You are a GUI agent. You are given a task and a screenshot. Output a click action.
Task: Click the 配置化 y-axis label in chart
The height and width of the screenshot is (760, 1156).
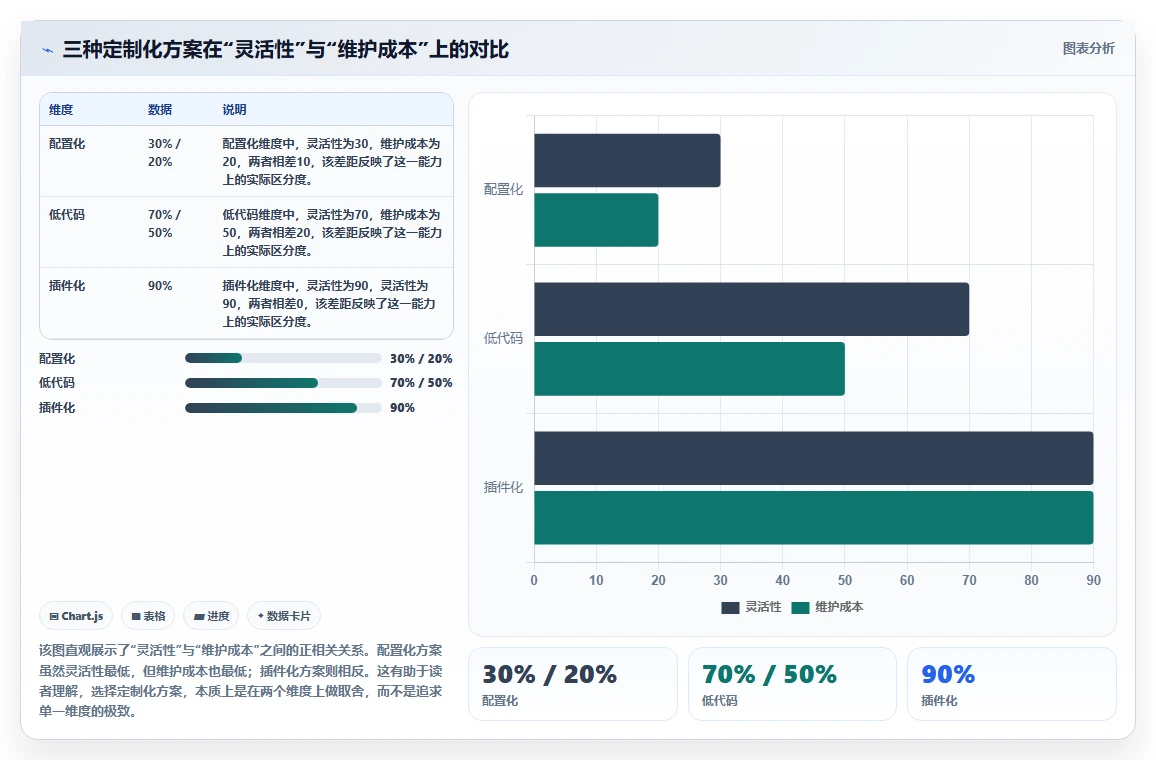[504, 189]
